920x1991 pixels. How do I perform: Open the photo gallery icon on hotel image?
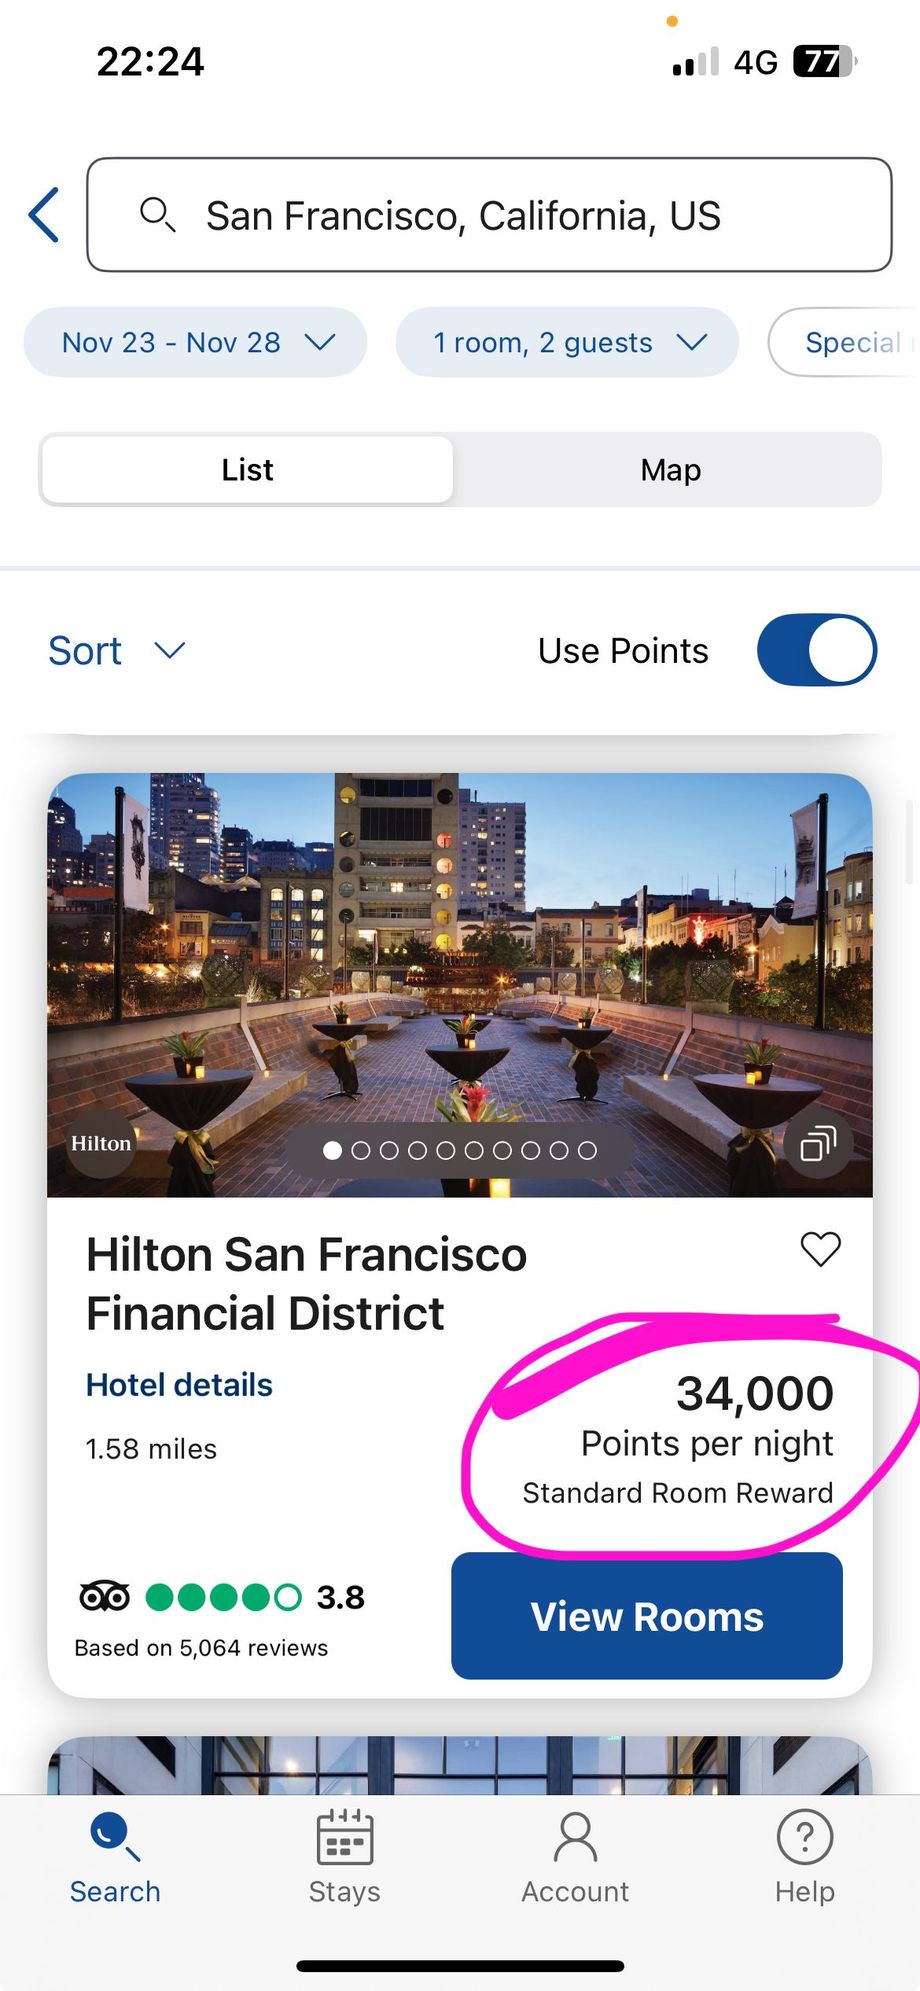pyautogui.click(x=817, y=1143)
